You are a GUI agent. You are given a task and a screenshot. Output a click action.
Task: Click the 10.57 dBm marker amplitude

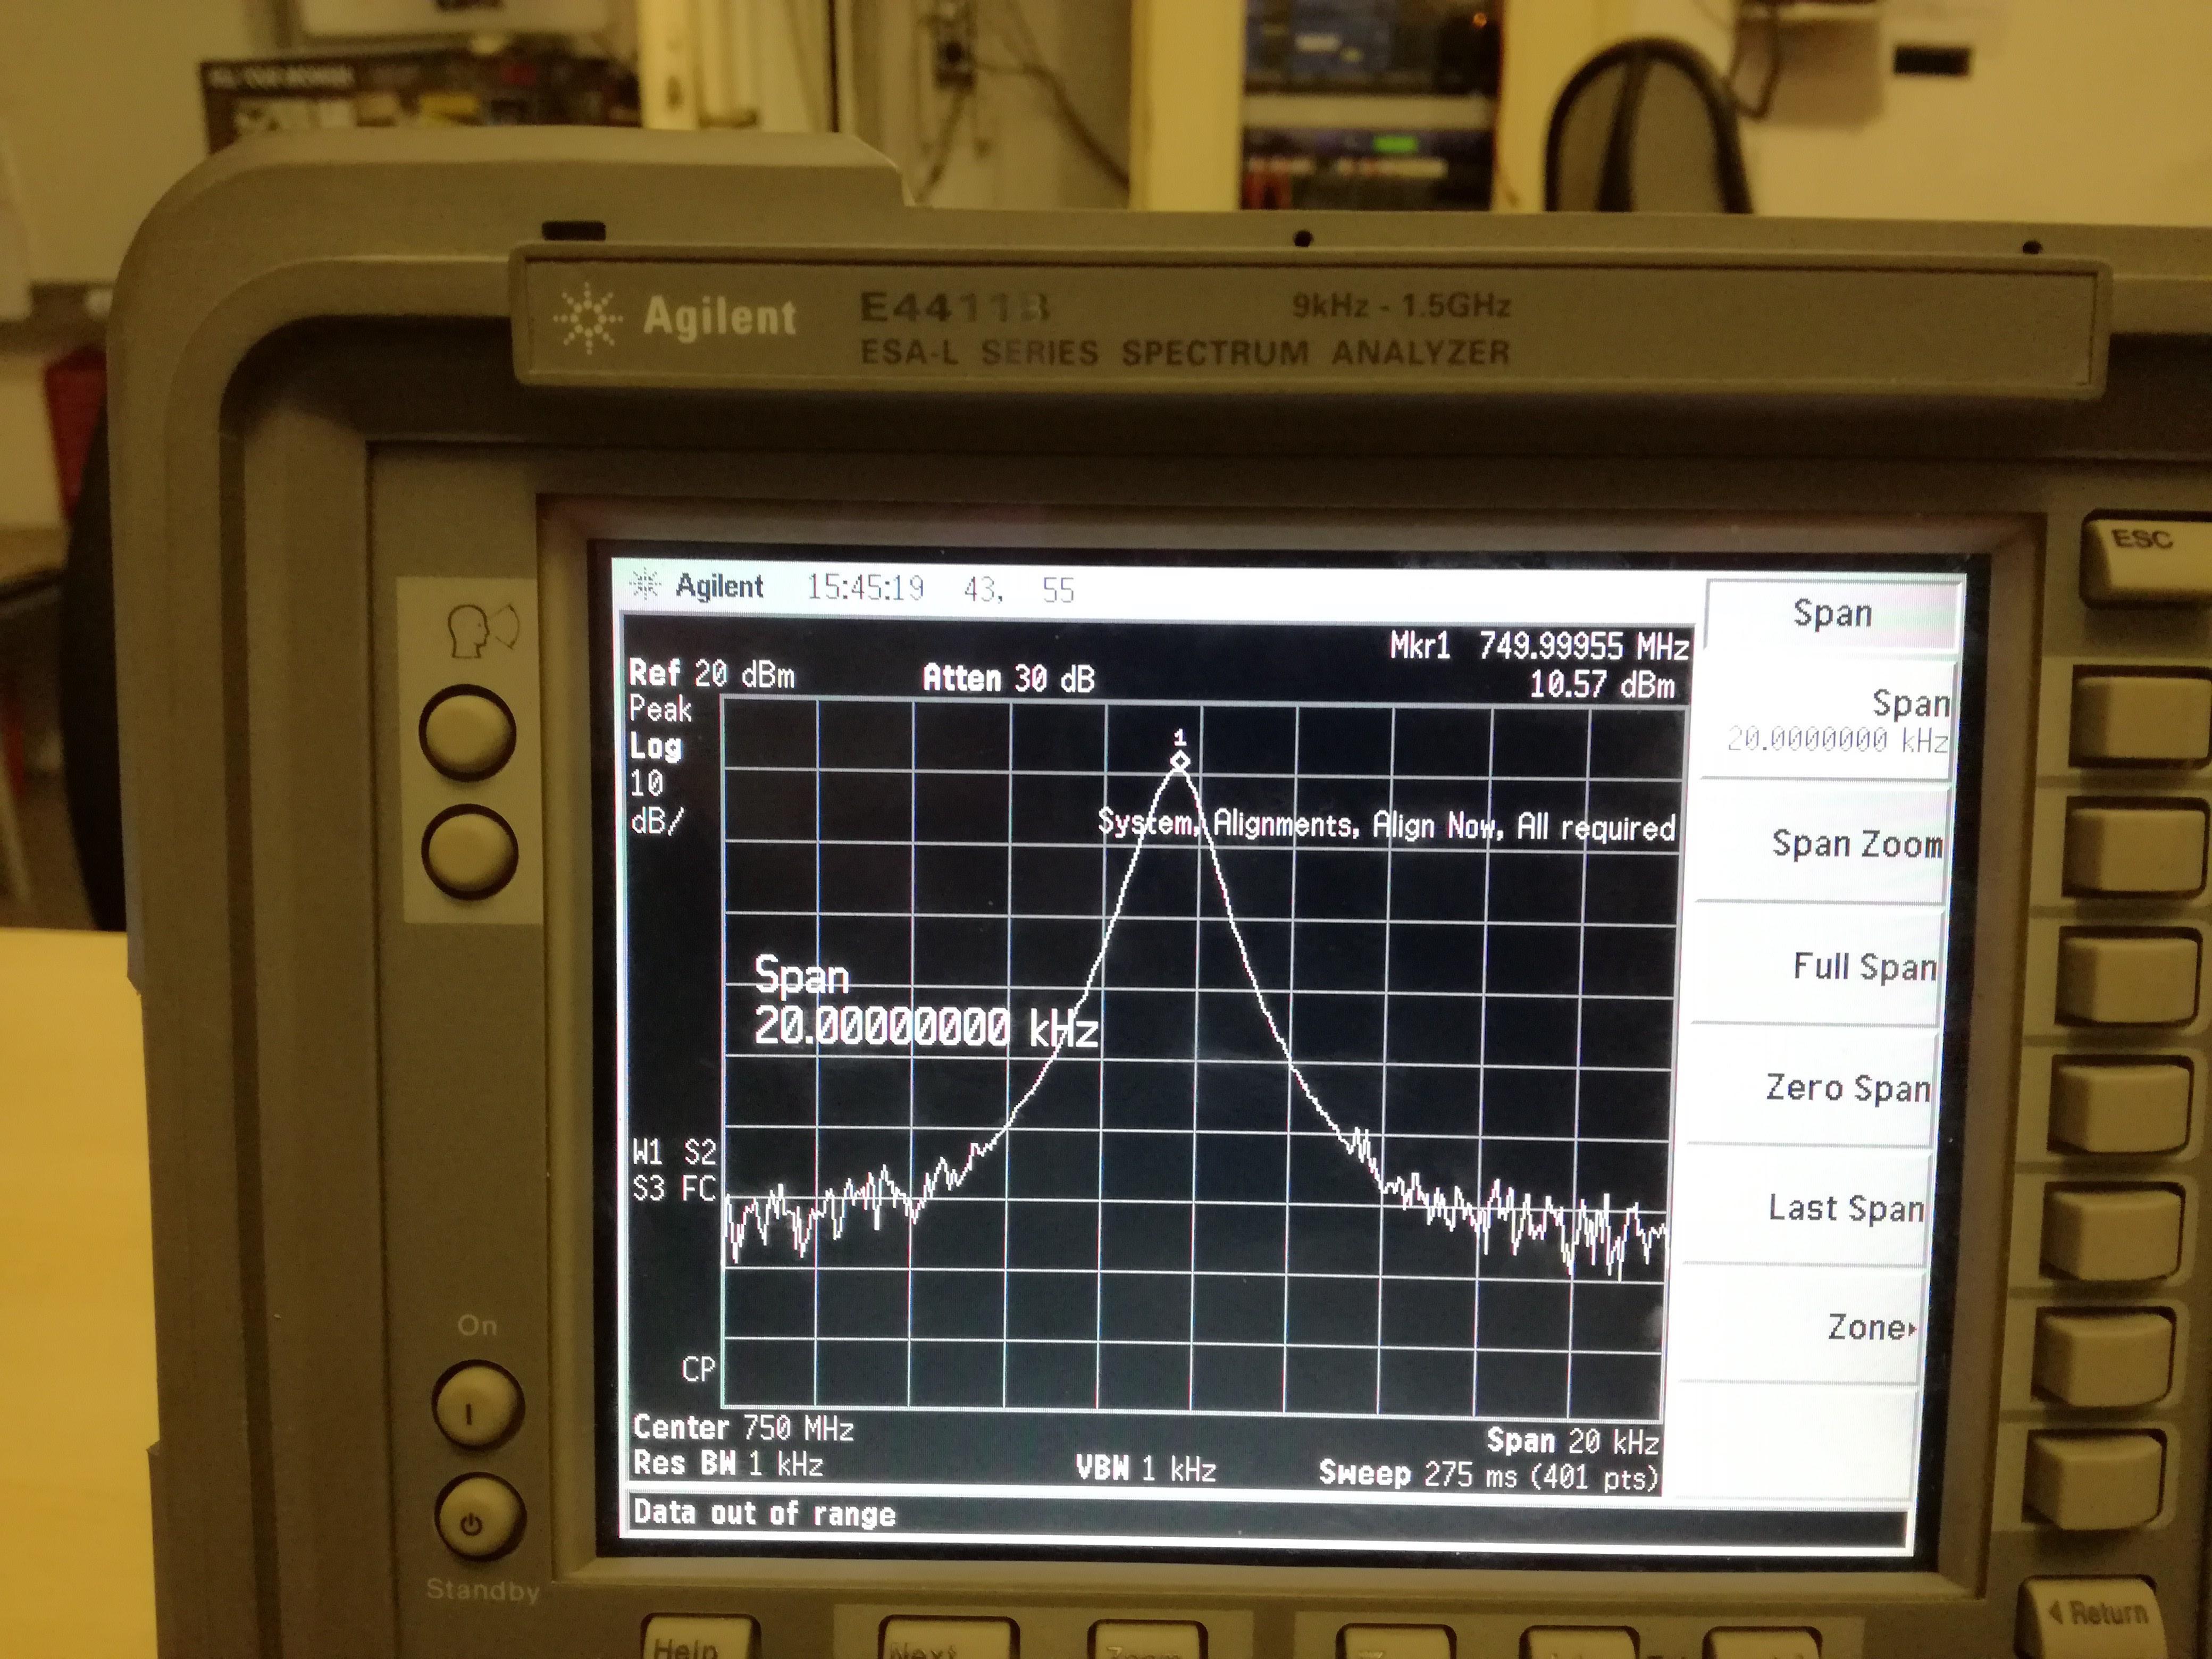1602,685
